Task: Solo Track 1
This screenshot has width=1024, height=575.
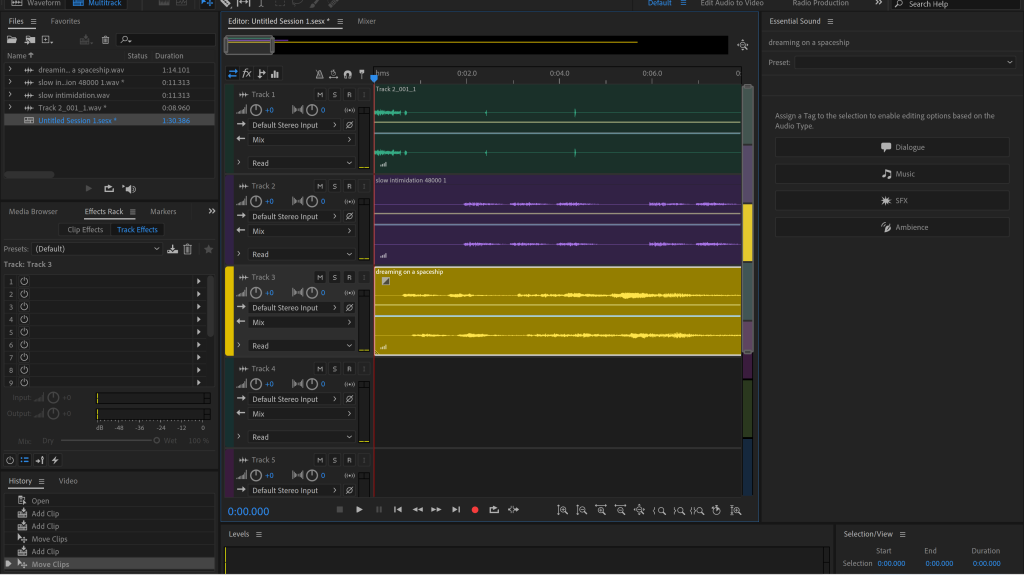Action: (335, 95)
